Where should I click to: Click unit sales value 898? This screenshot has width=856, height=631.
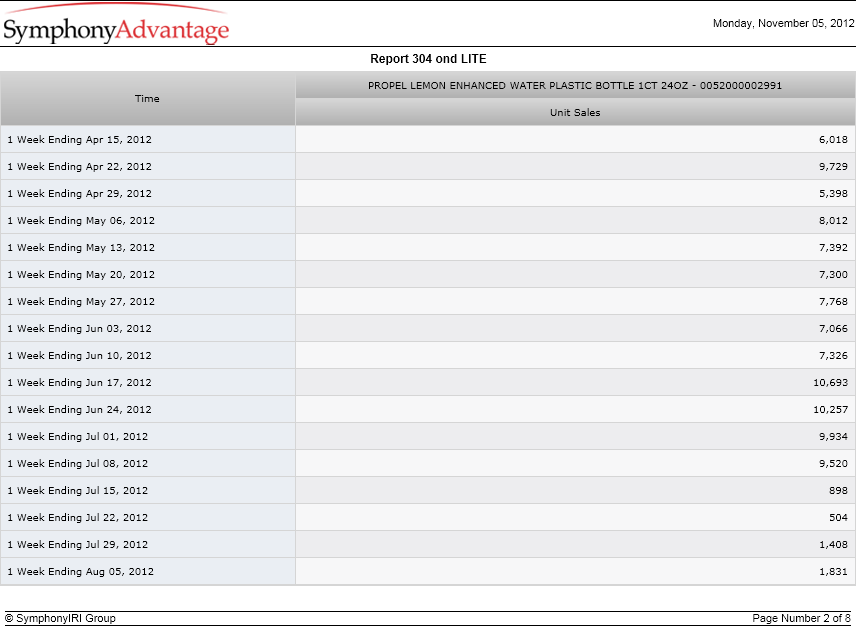pos(838,491)
